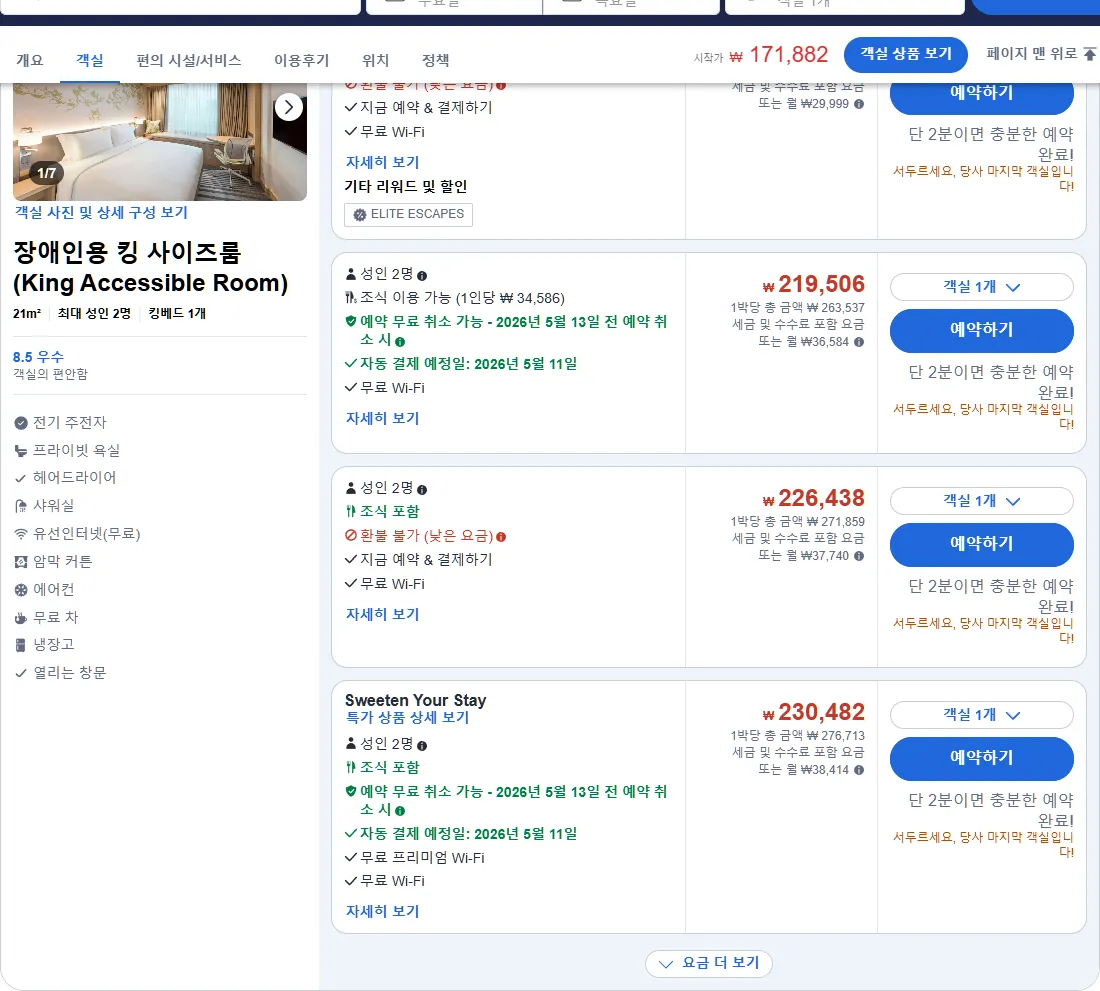The image size is (1100, 991).
Task: Click 조식 이용 가능 (1인당 ₩ 34,586) text
Action: pyautogui.click(x=462, y=298)
